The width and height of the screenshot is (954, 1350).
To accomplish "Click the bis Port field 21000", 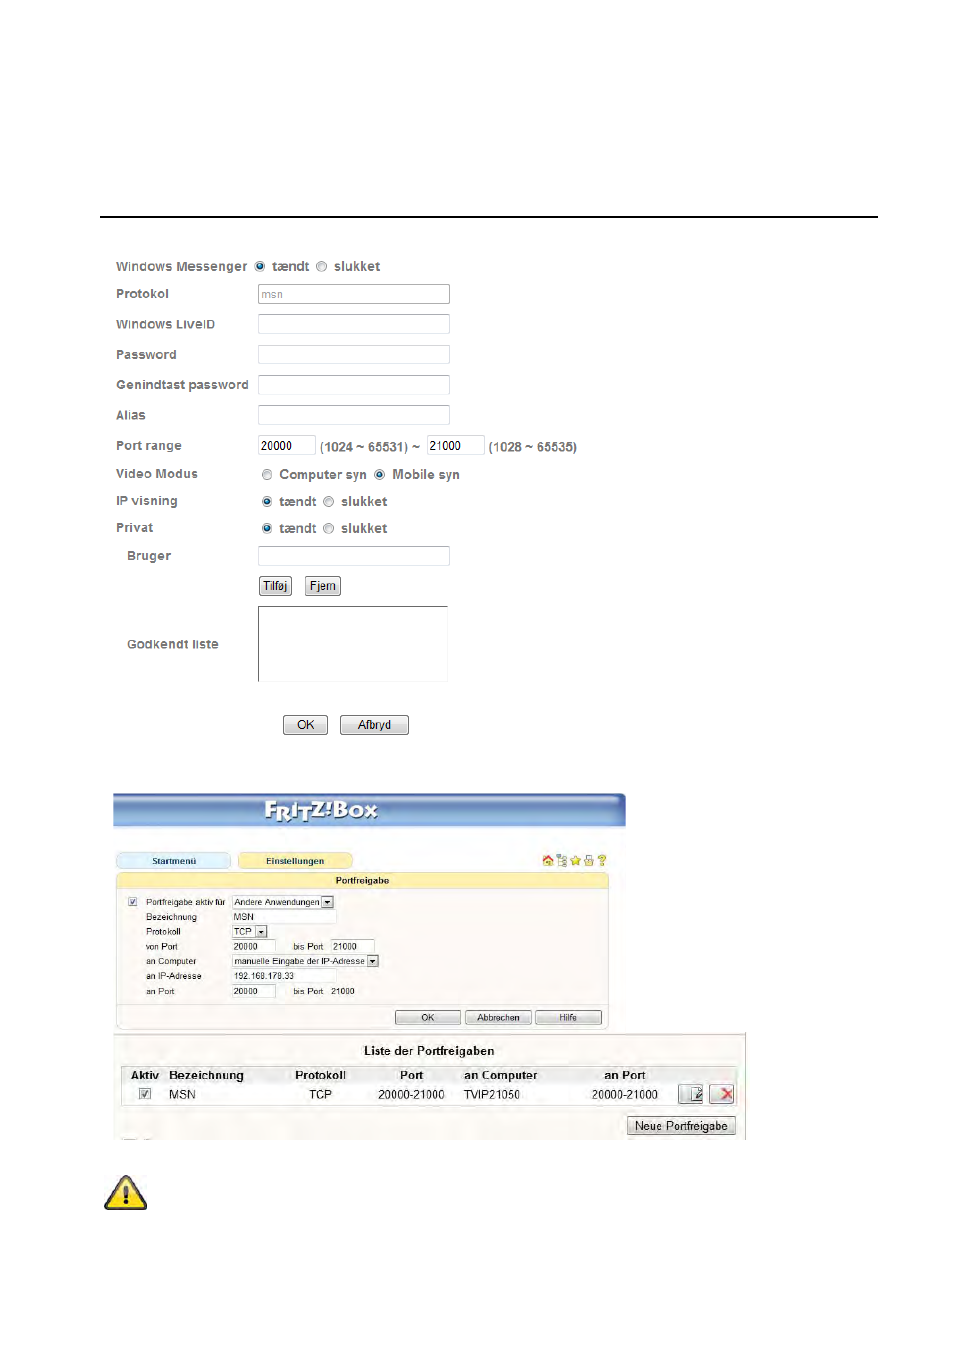I will click(x=353, y=946).
